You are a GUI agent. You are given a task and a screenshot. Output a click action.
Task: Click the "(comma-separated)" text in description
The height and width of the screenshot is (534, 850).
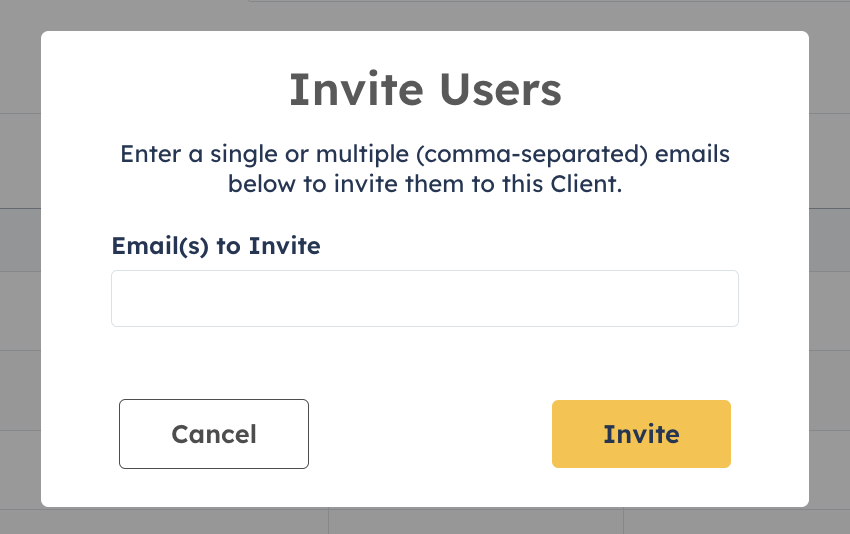tap(532, 154)
